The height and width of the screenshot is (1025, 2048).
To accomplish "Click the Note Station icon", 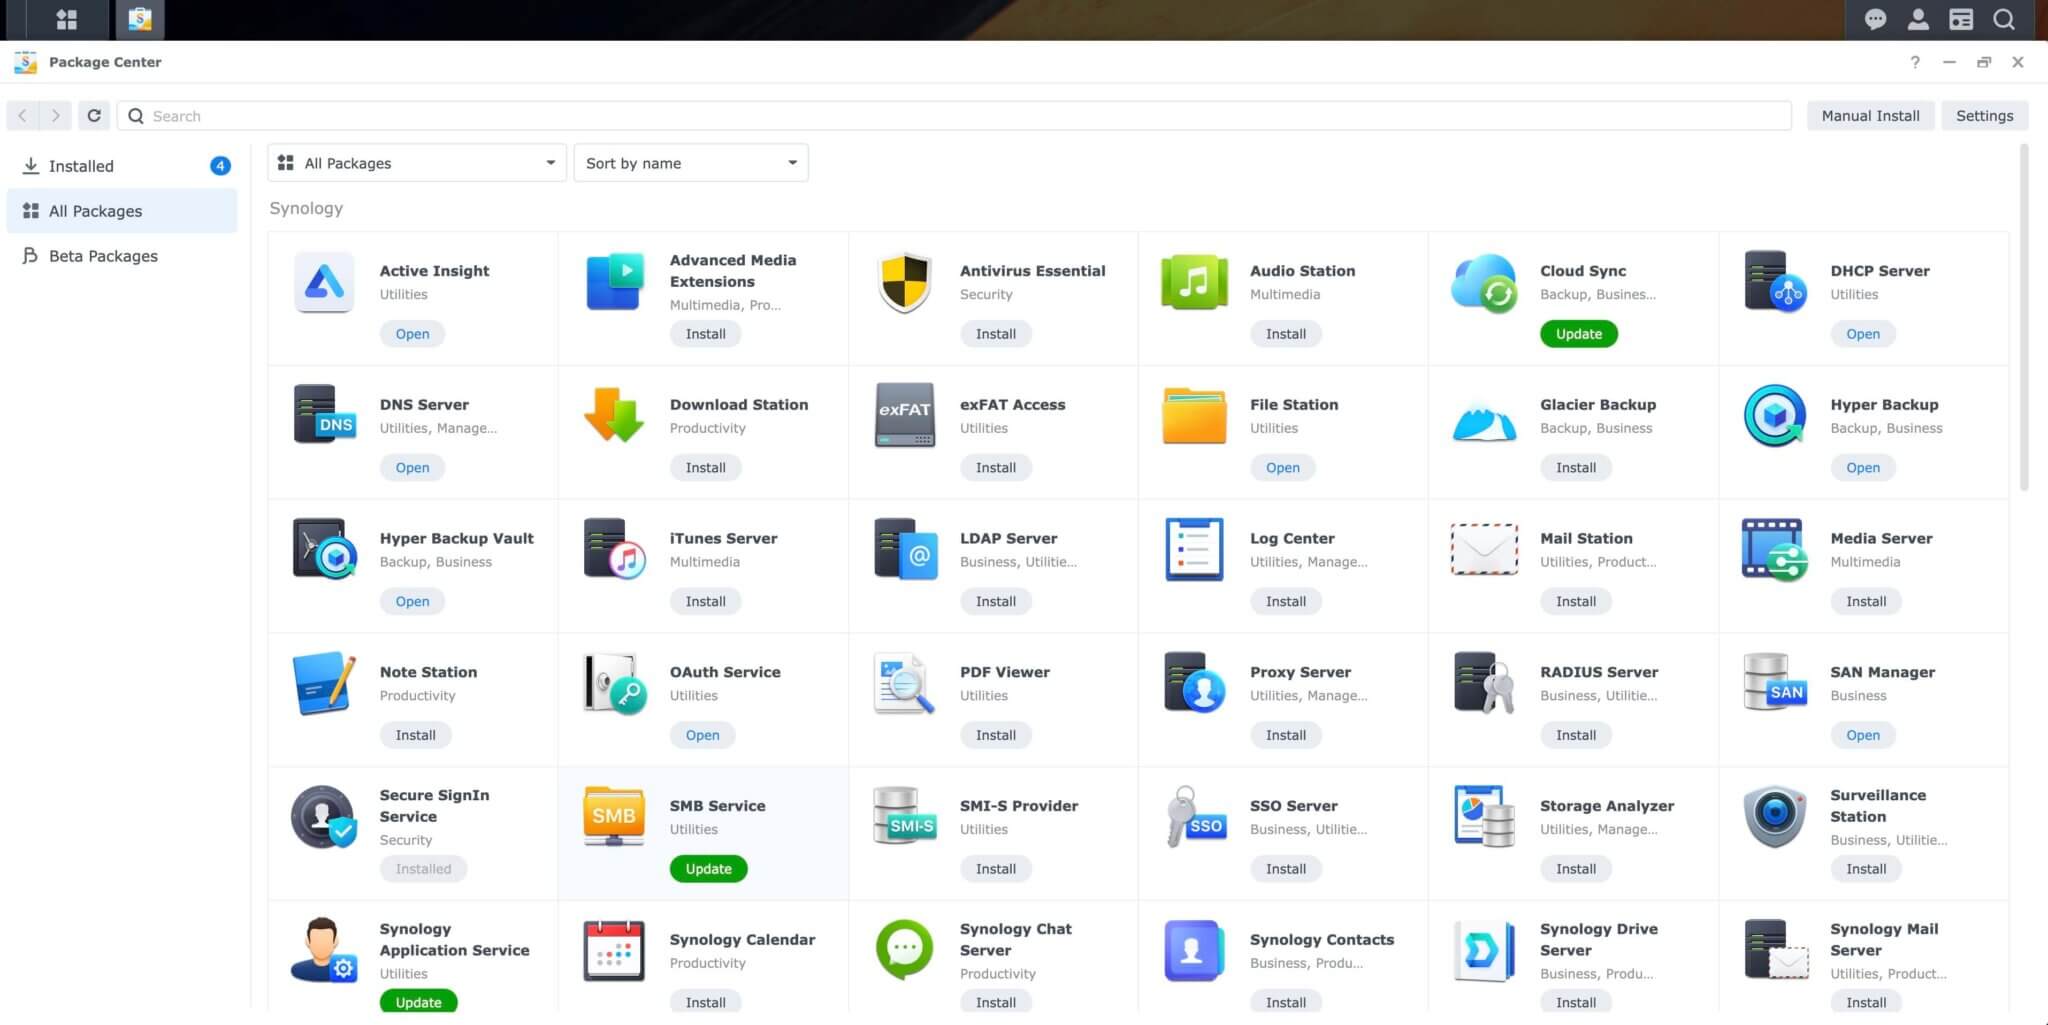I will (x=324, y=683).
